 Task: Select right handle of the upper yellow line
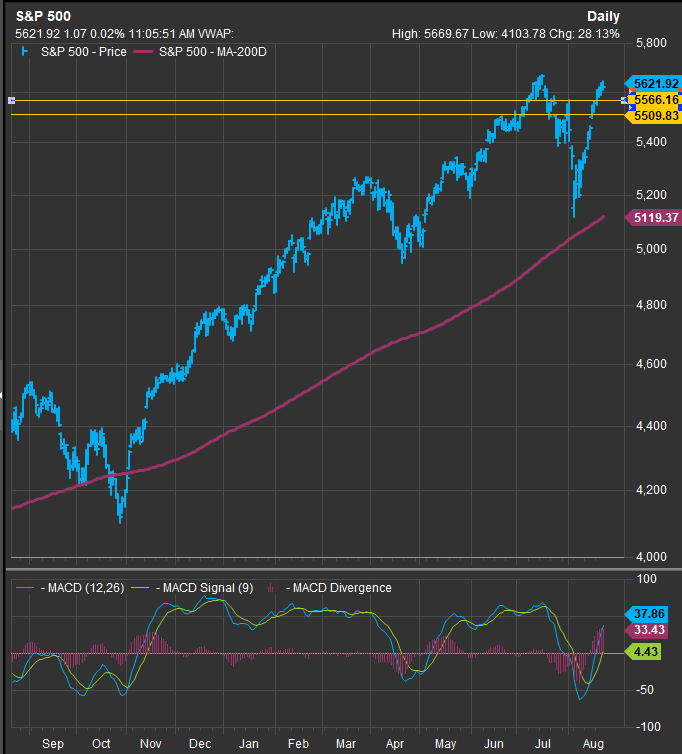[x=624, y=101]
